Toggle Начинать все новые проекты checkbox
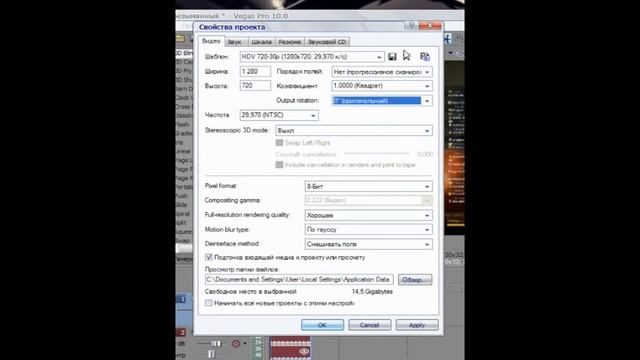 click(209, 303)
